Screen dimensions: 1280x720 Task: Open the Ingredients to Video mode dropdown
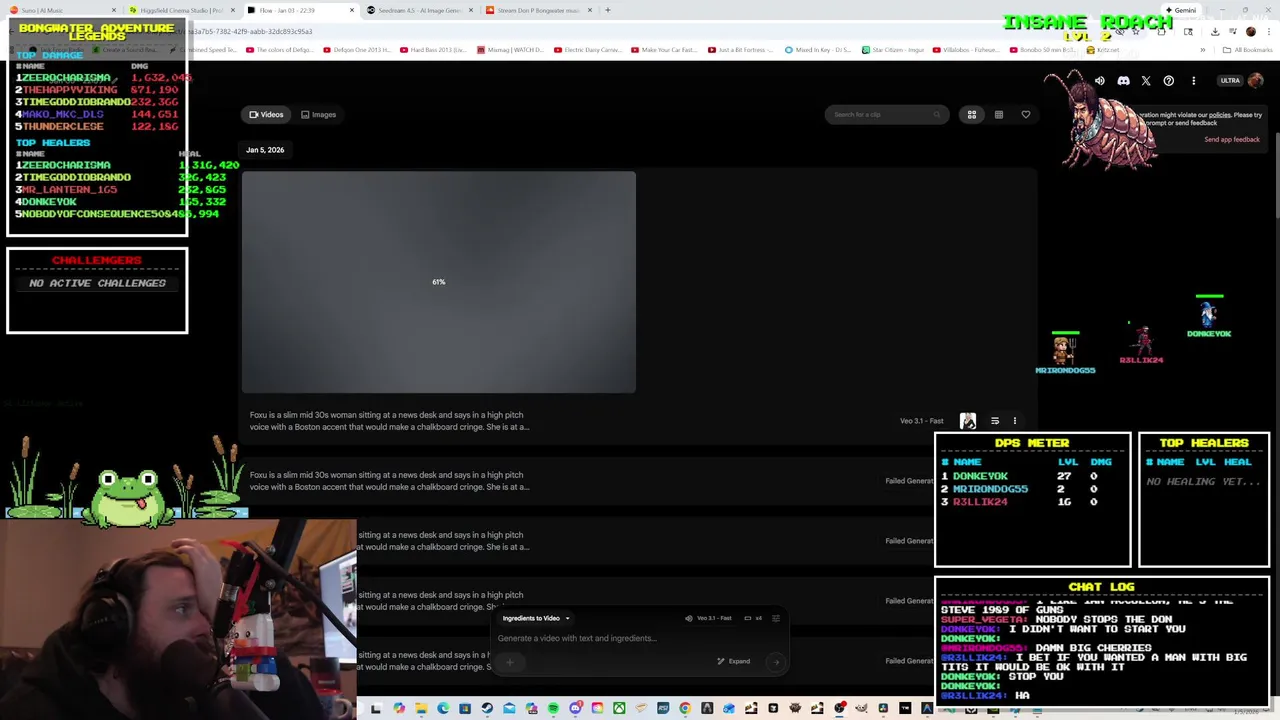(536, 618)
